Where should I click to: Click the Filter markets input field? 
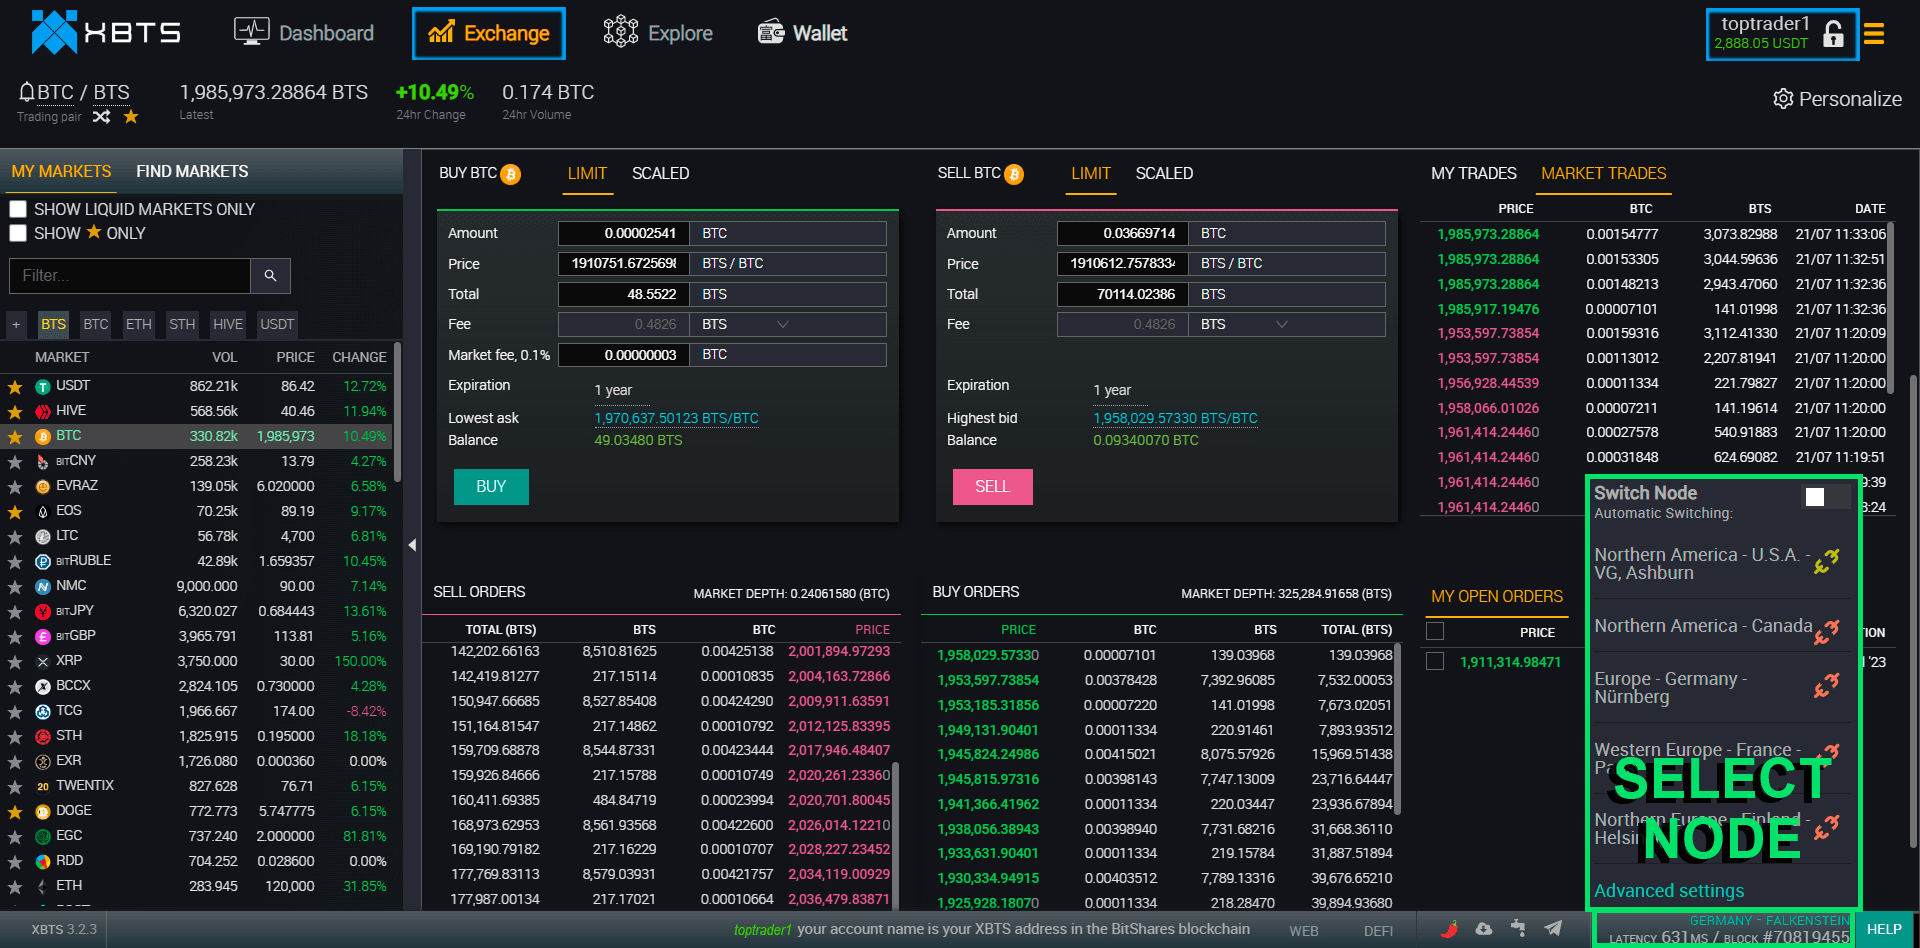pyautogui.click(x=130, y=276)
